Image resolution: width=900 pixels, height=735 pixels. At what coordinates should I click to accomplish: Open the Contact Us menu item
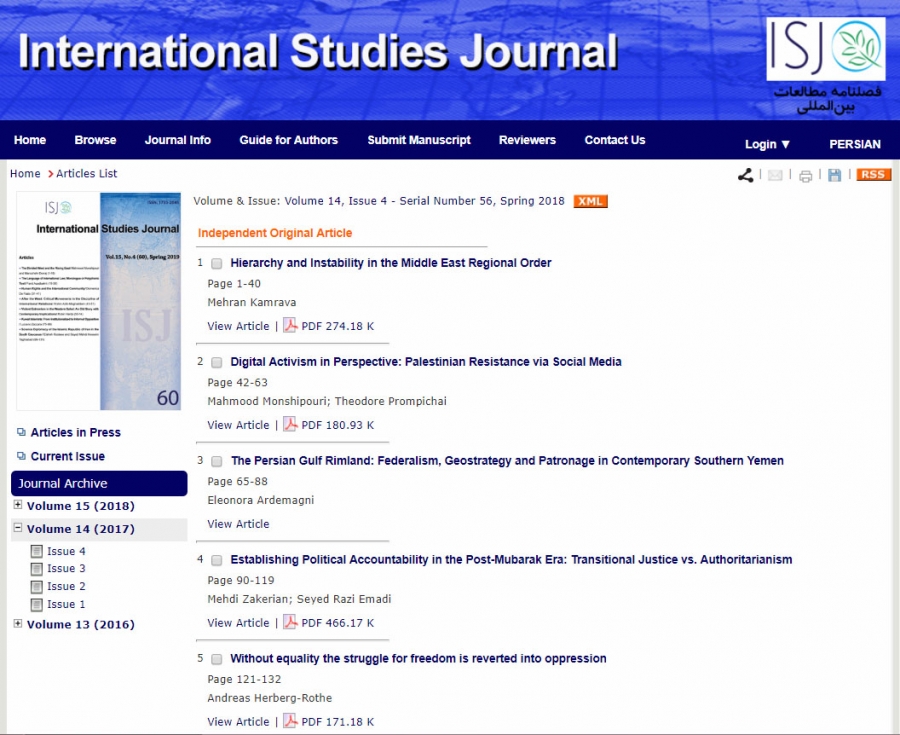pyautogui.click(x=615, y=140)
